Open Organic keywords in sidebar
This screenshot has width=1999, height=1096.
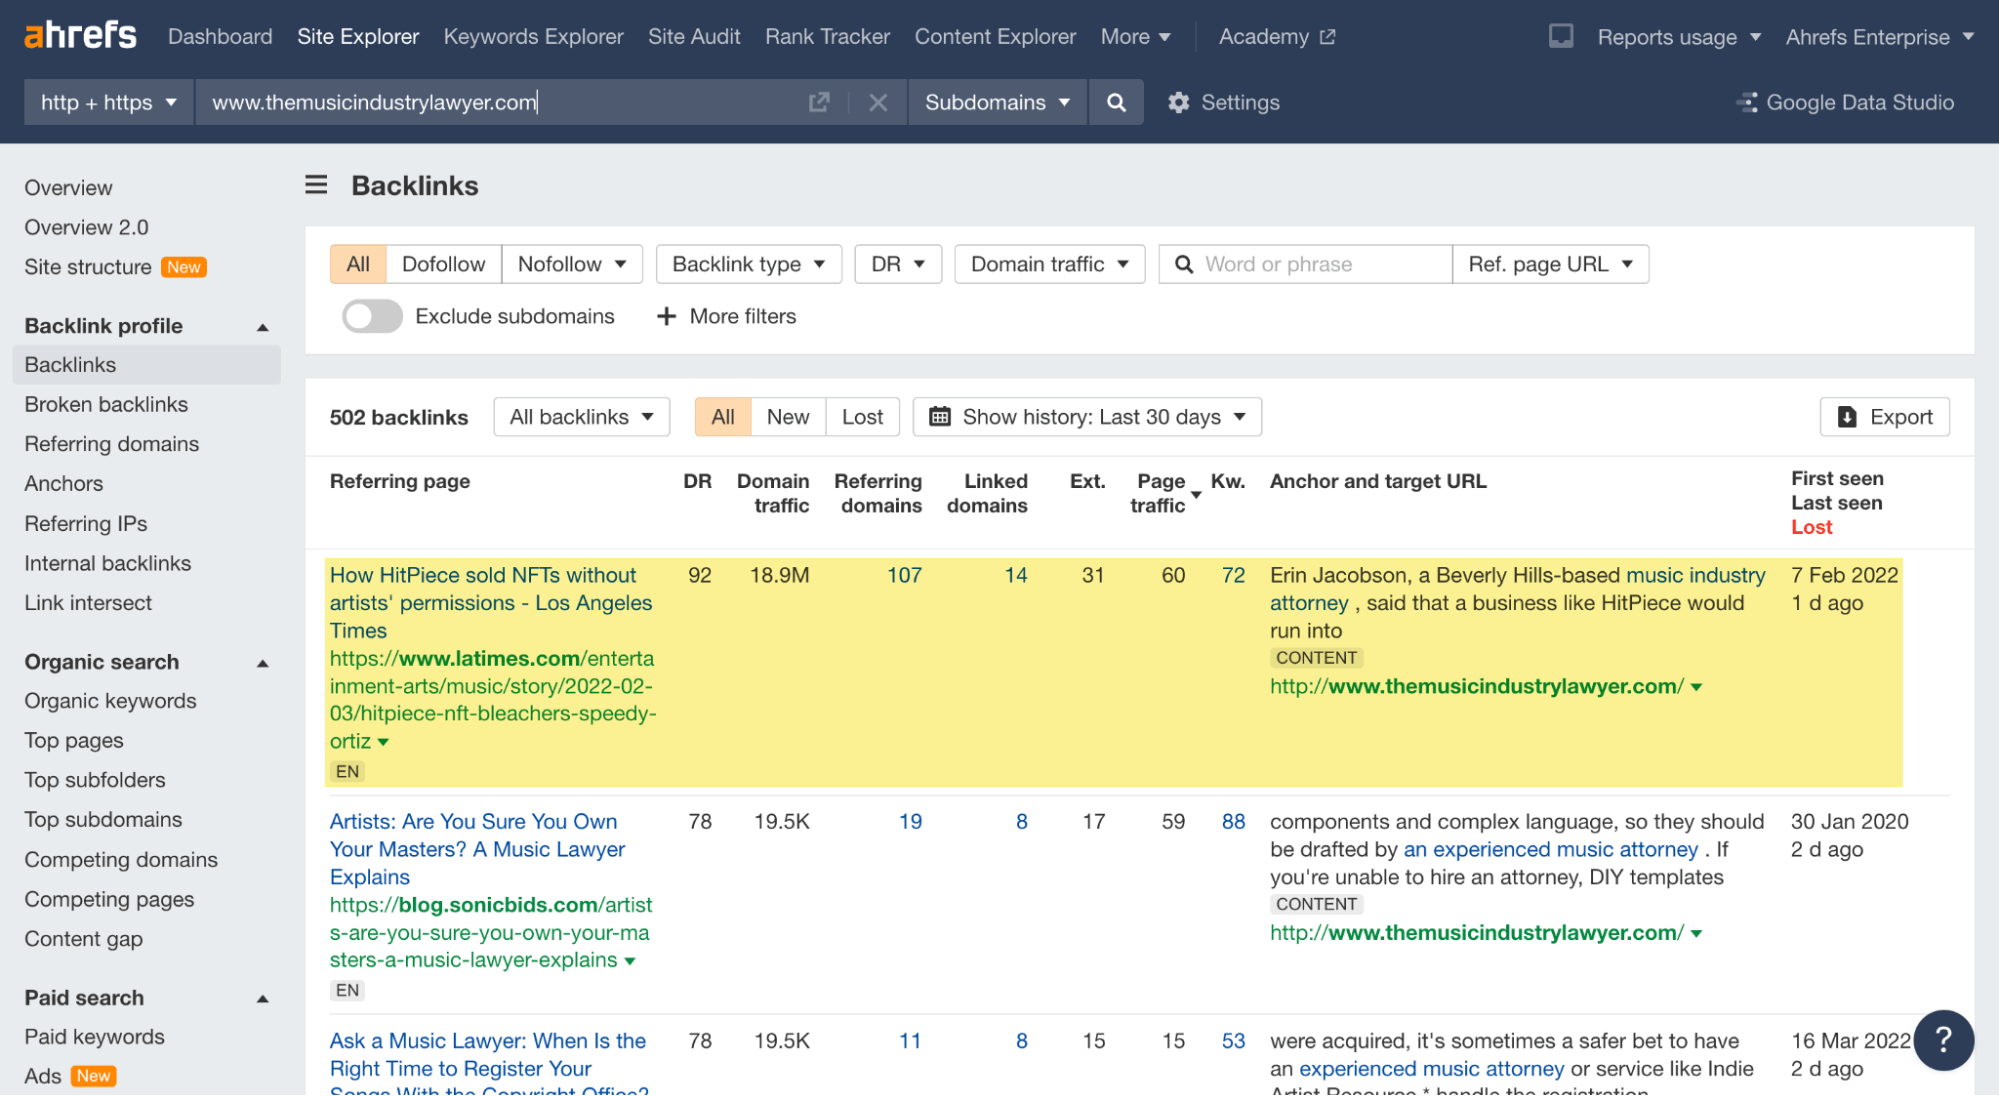(x=110, y=701)
